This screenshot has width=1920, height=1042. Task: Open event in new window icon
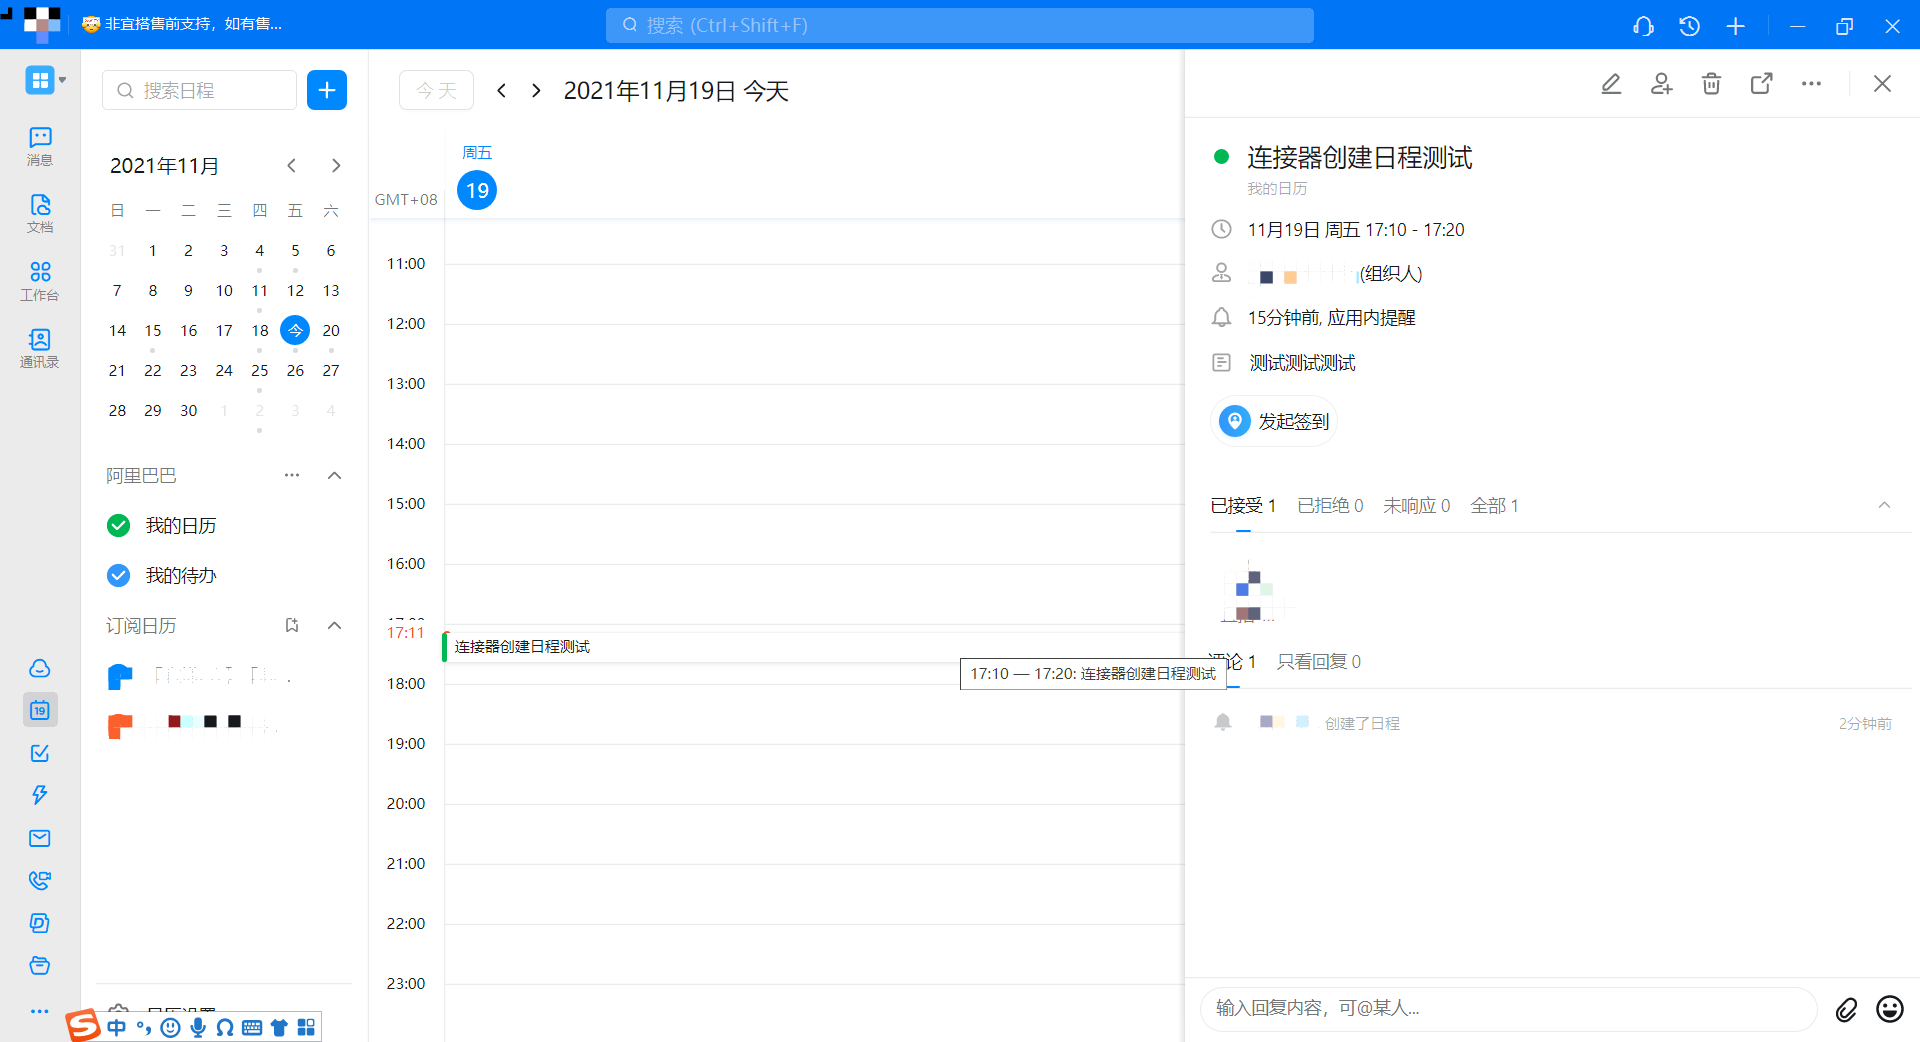[1761, 84]
